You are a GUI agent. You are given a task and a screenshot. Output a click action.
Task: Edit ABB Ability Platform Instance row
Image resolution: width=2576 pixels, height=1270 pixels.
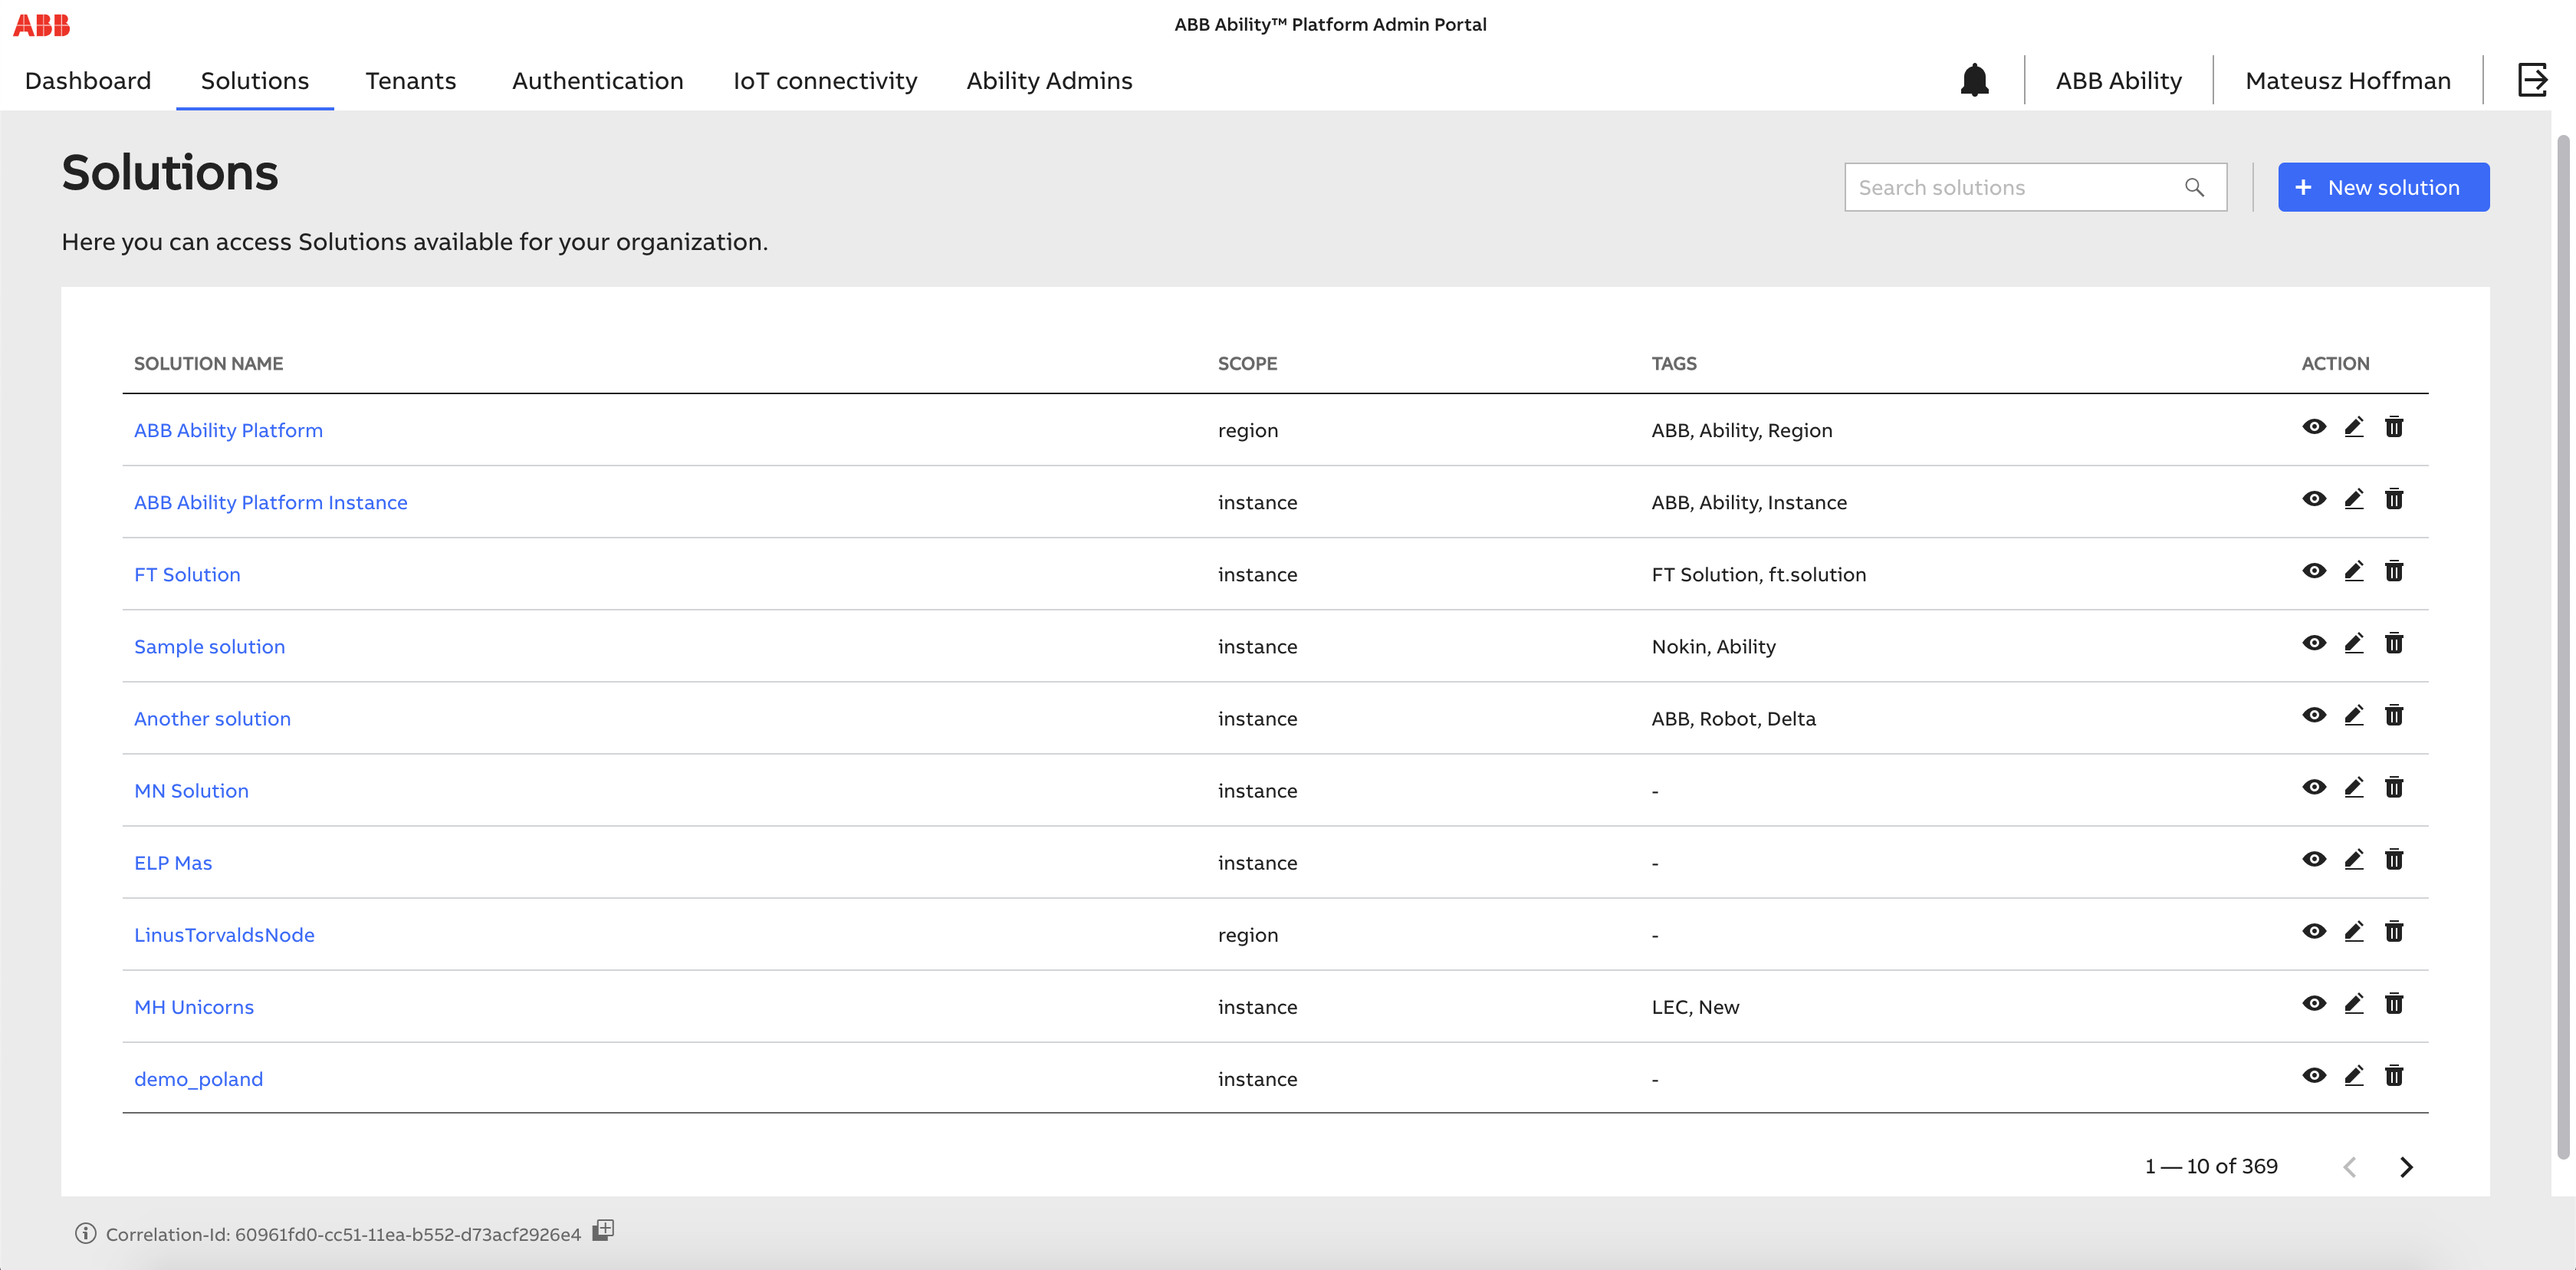(x=2354, y=499)
